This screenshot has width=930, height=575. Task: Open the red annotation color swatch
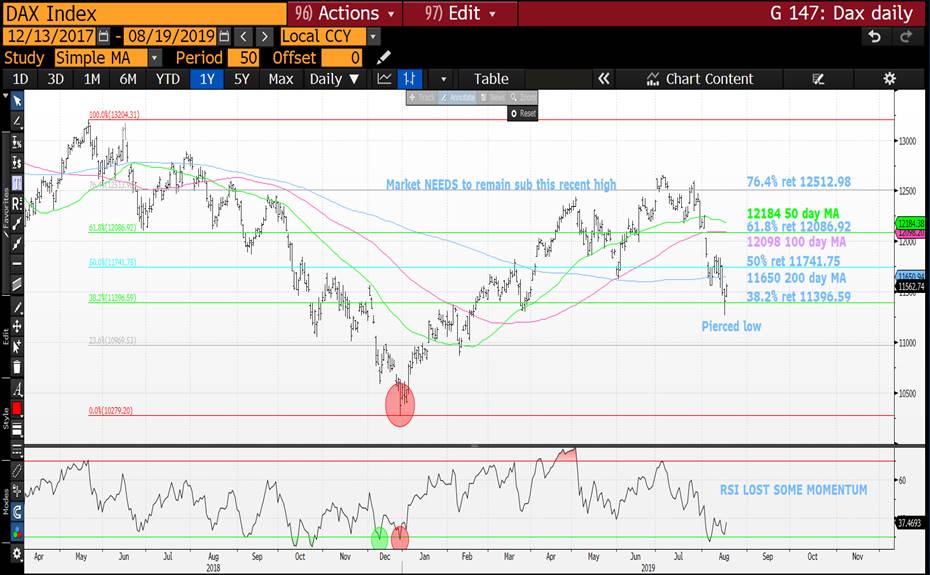point(17,409)
